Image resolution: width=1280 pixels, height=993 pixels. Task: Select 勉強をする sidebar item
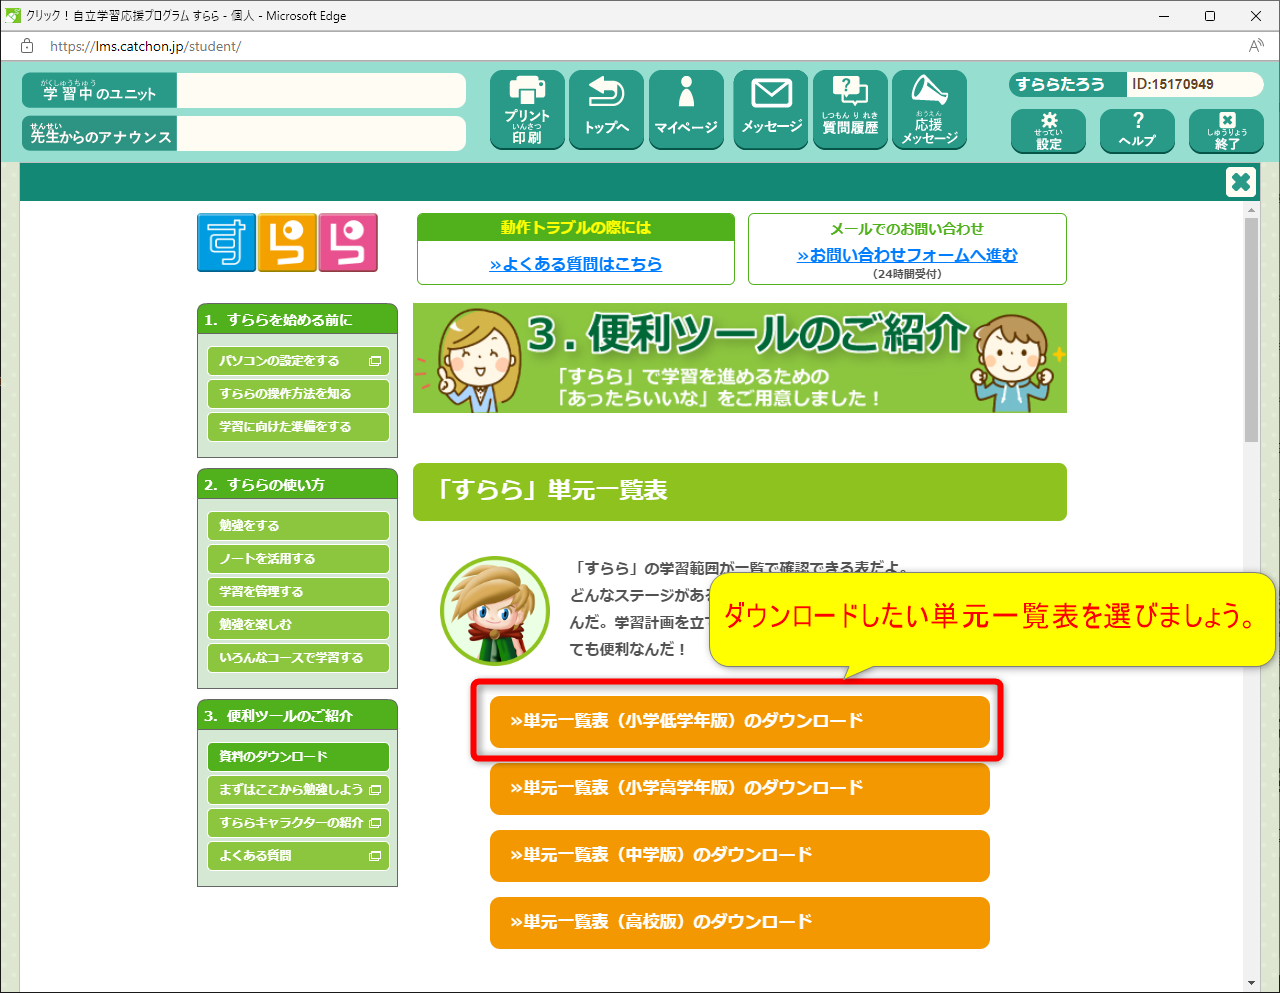tap(298, 526)
